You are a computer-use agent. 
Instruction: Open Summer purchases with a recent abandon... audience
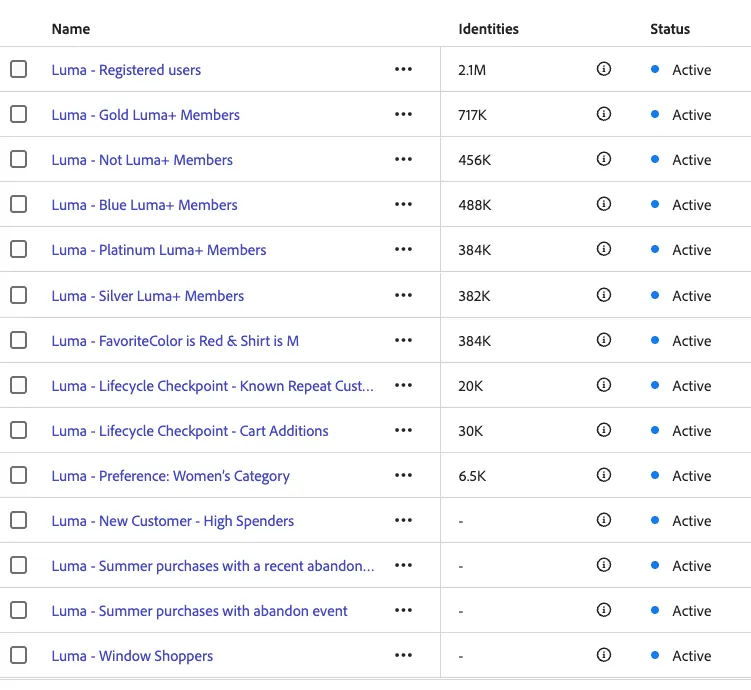tap(213, 566)
